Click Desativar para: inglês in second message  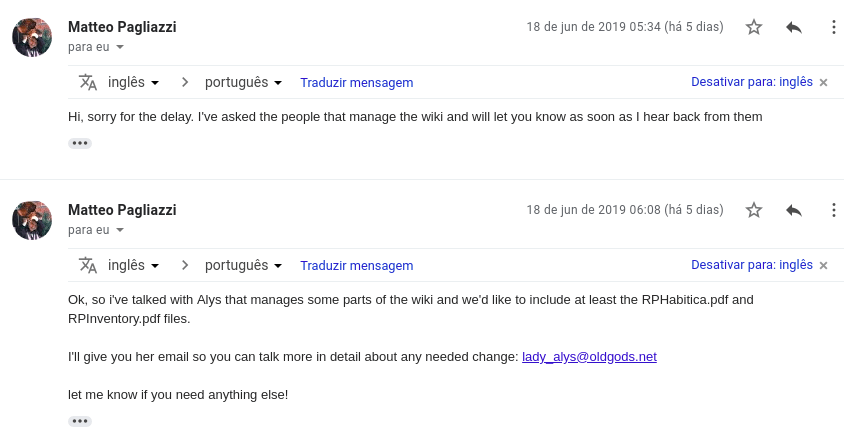coord(752,265)
